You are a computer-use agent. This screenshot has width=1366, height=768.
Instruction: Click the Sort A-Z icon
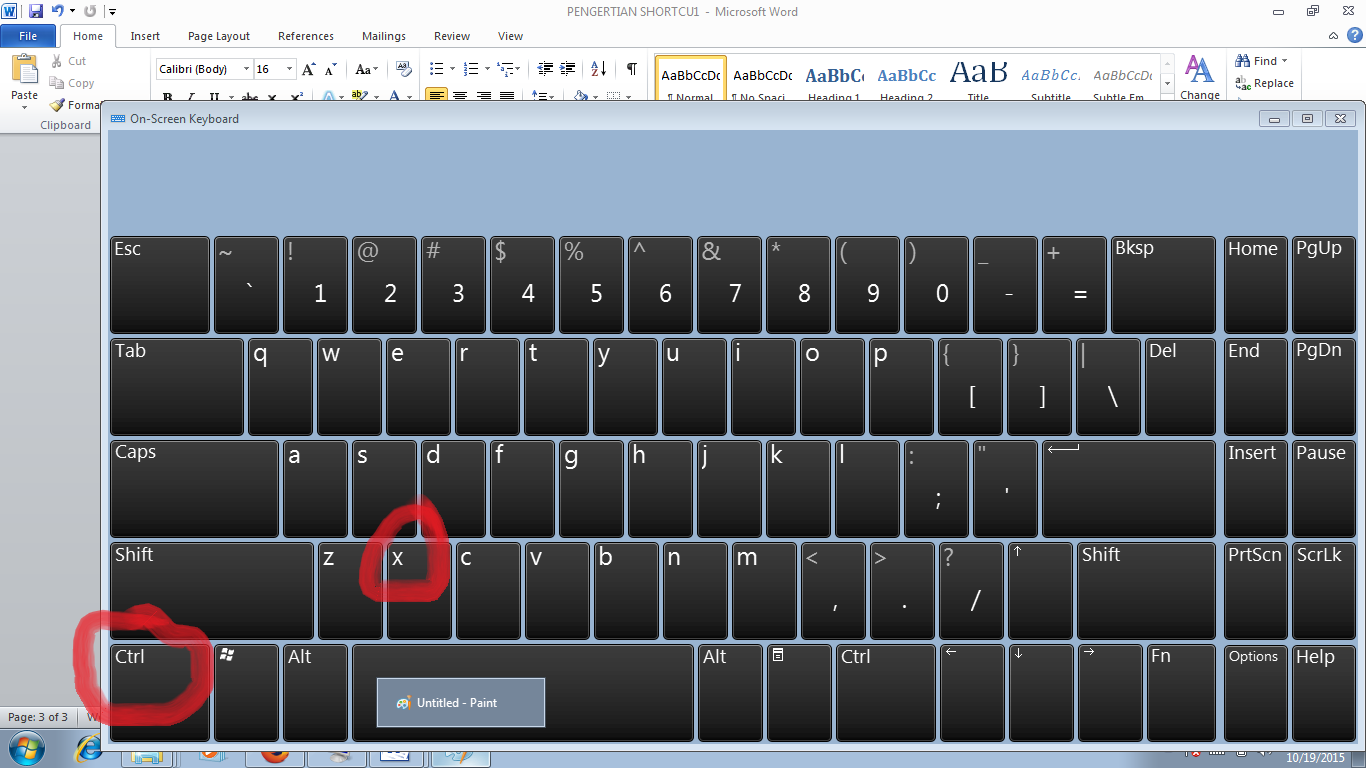point(598,69)
